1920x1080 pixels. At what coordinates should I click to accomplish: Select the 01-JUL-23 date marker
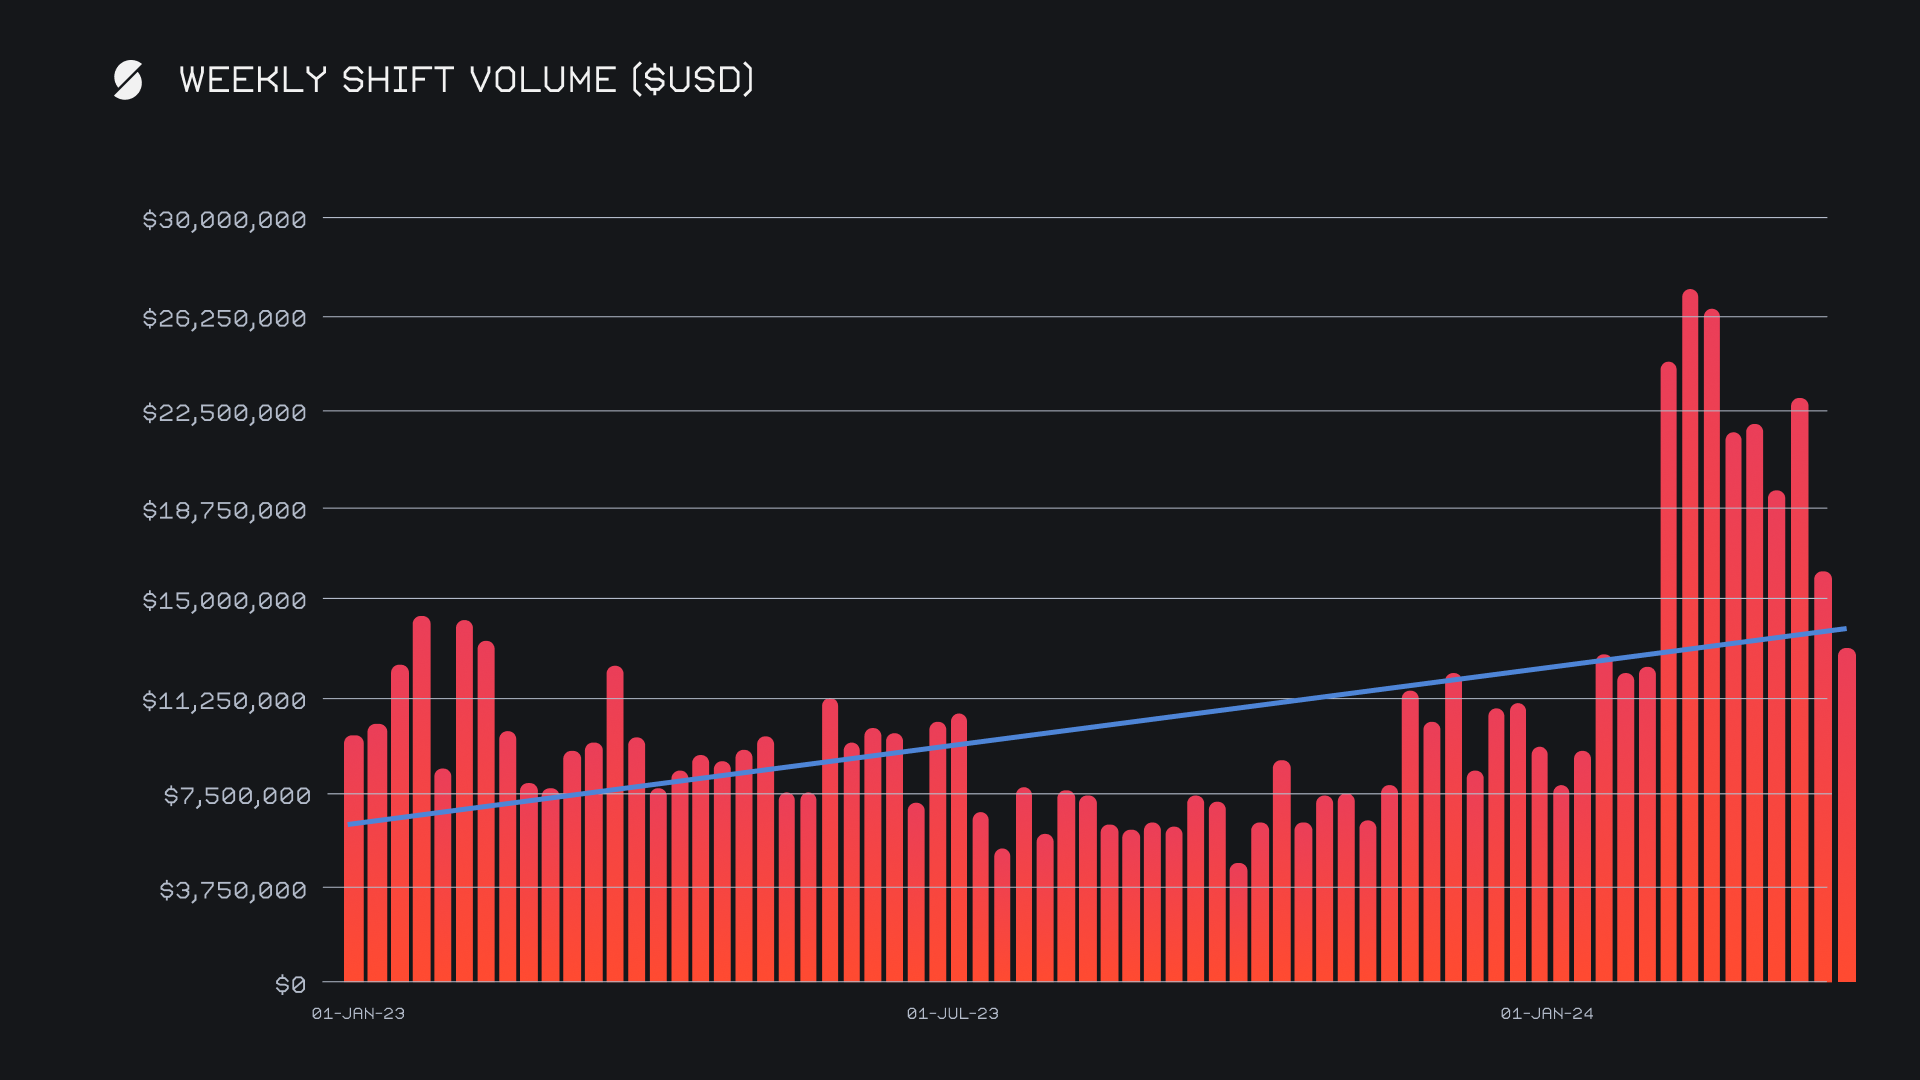click(x=952, y=1014)
